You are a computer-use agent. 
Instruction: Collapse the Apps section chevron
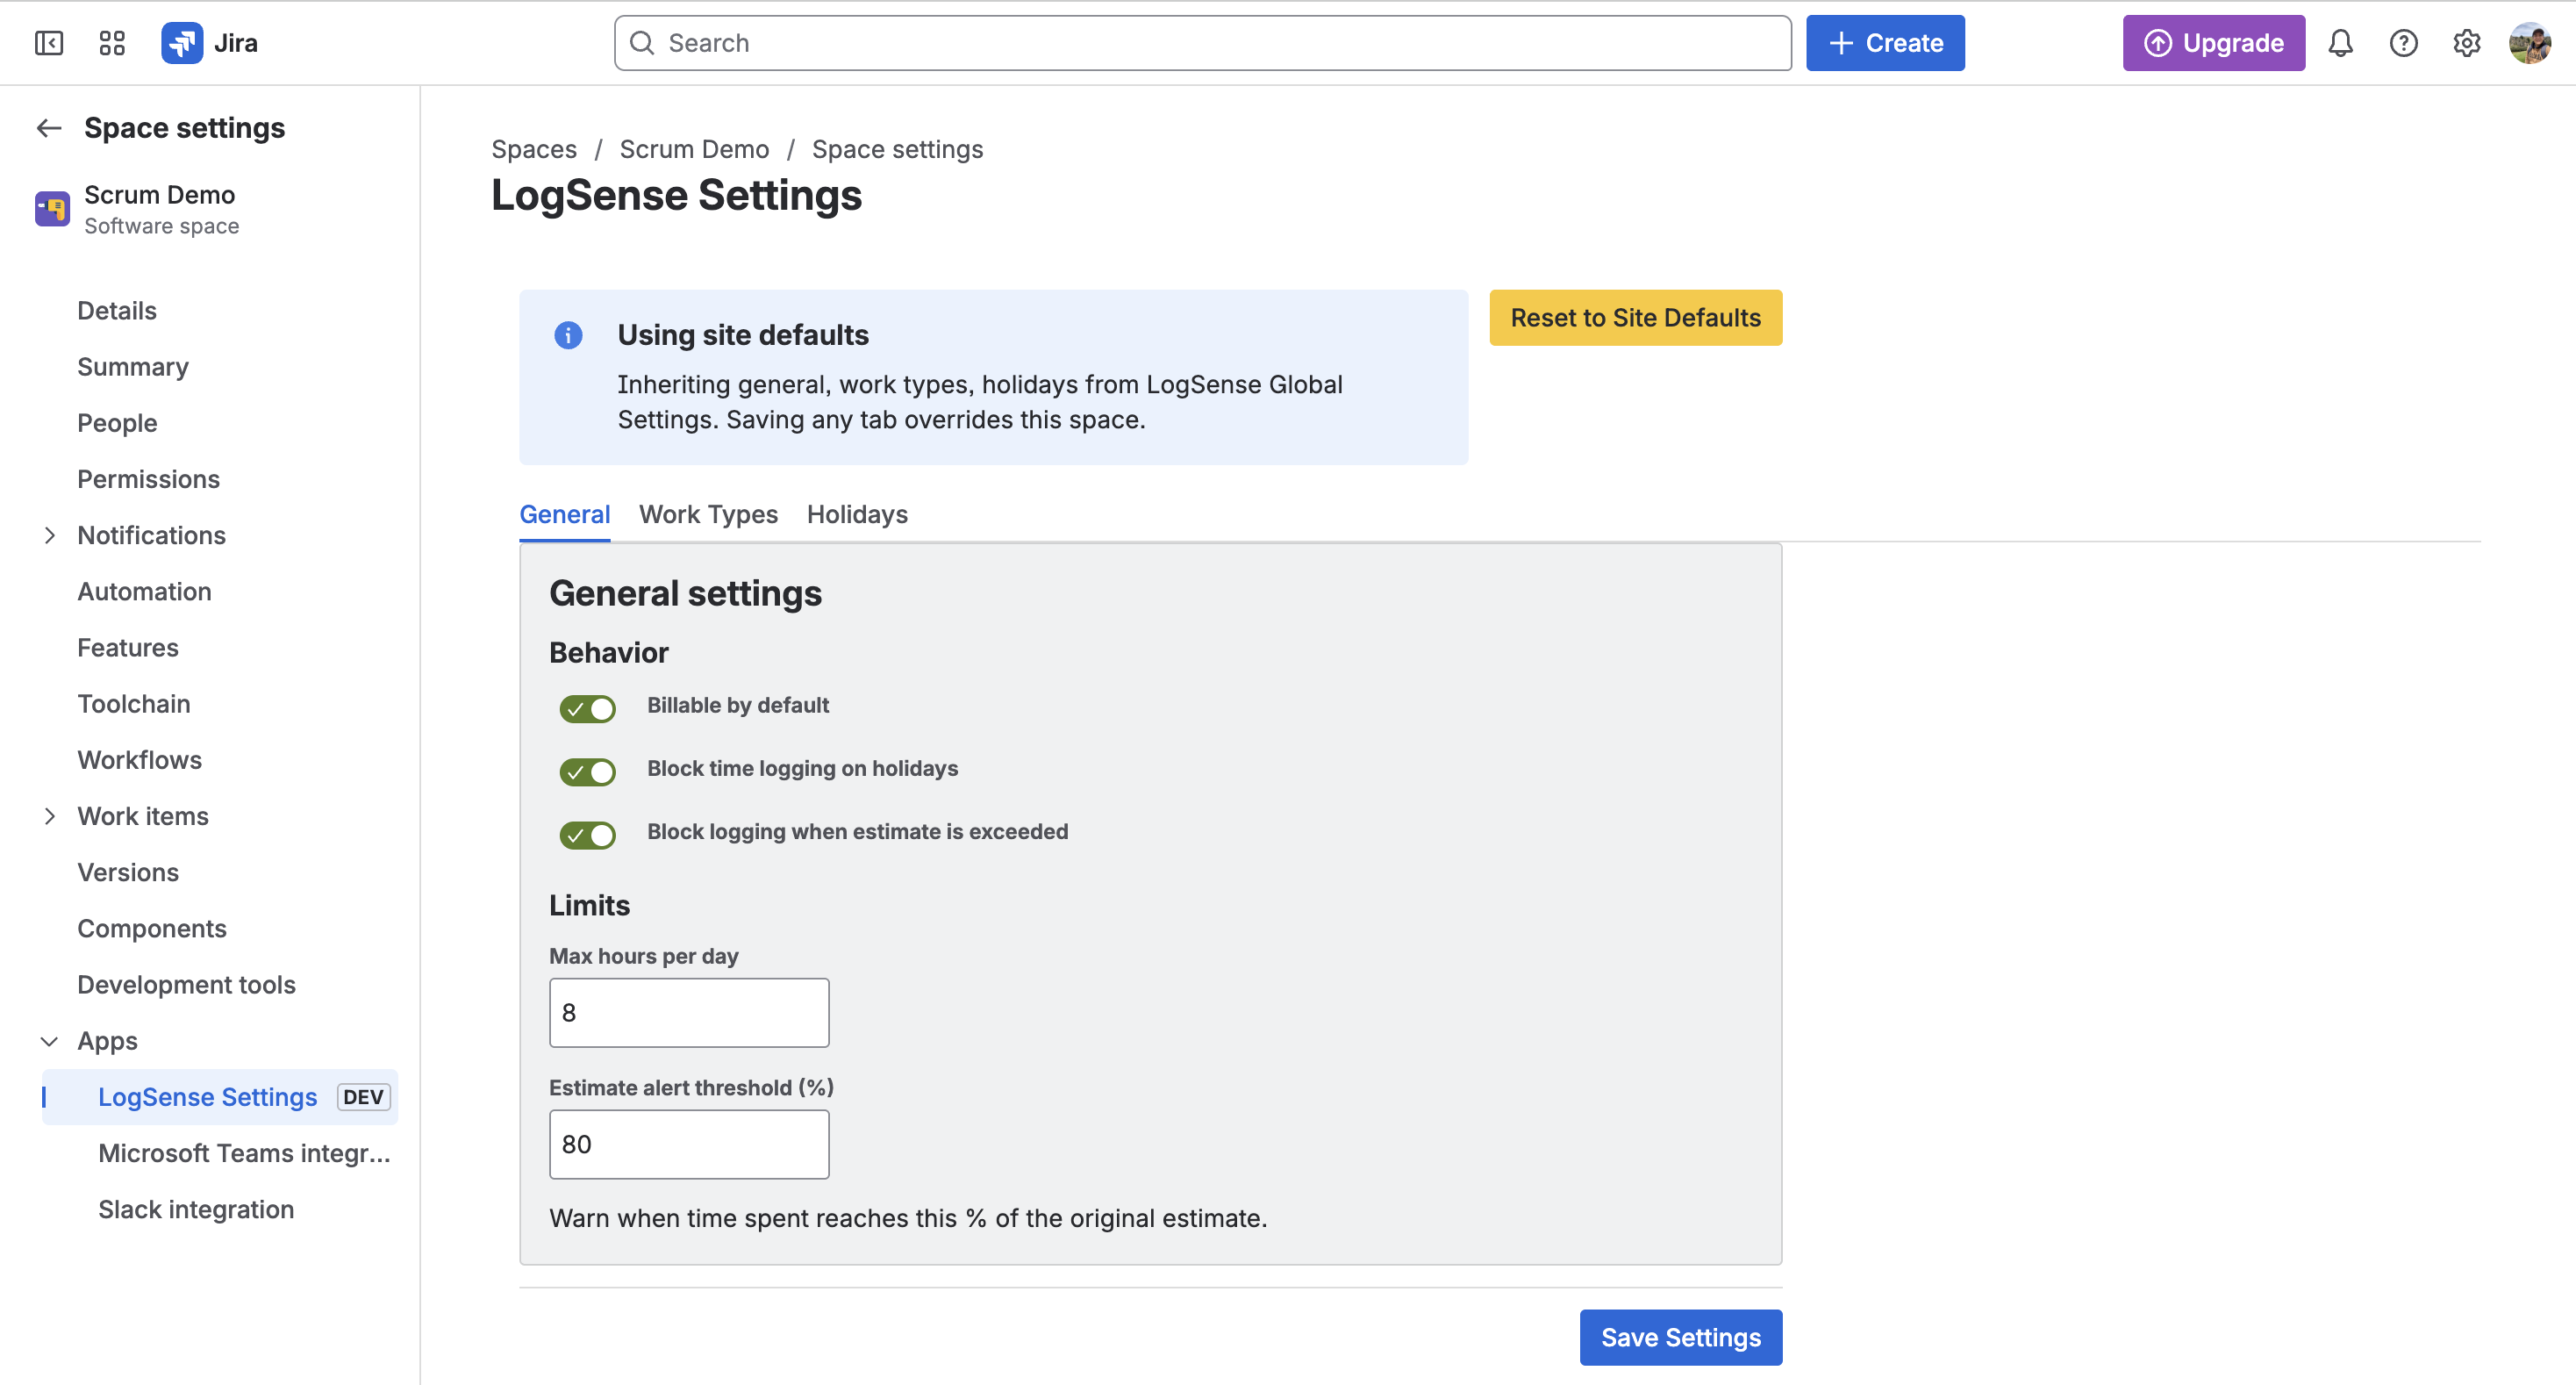click(49, 1041)
